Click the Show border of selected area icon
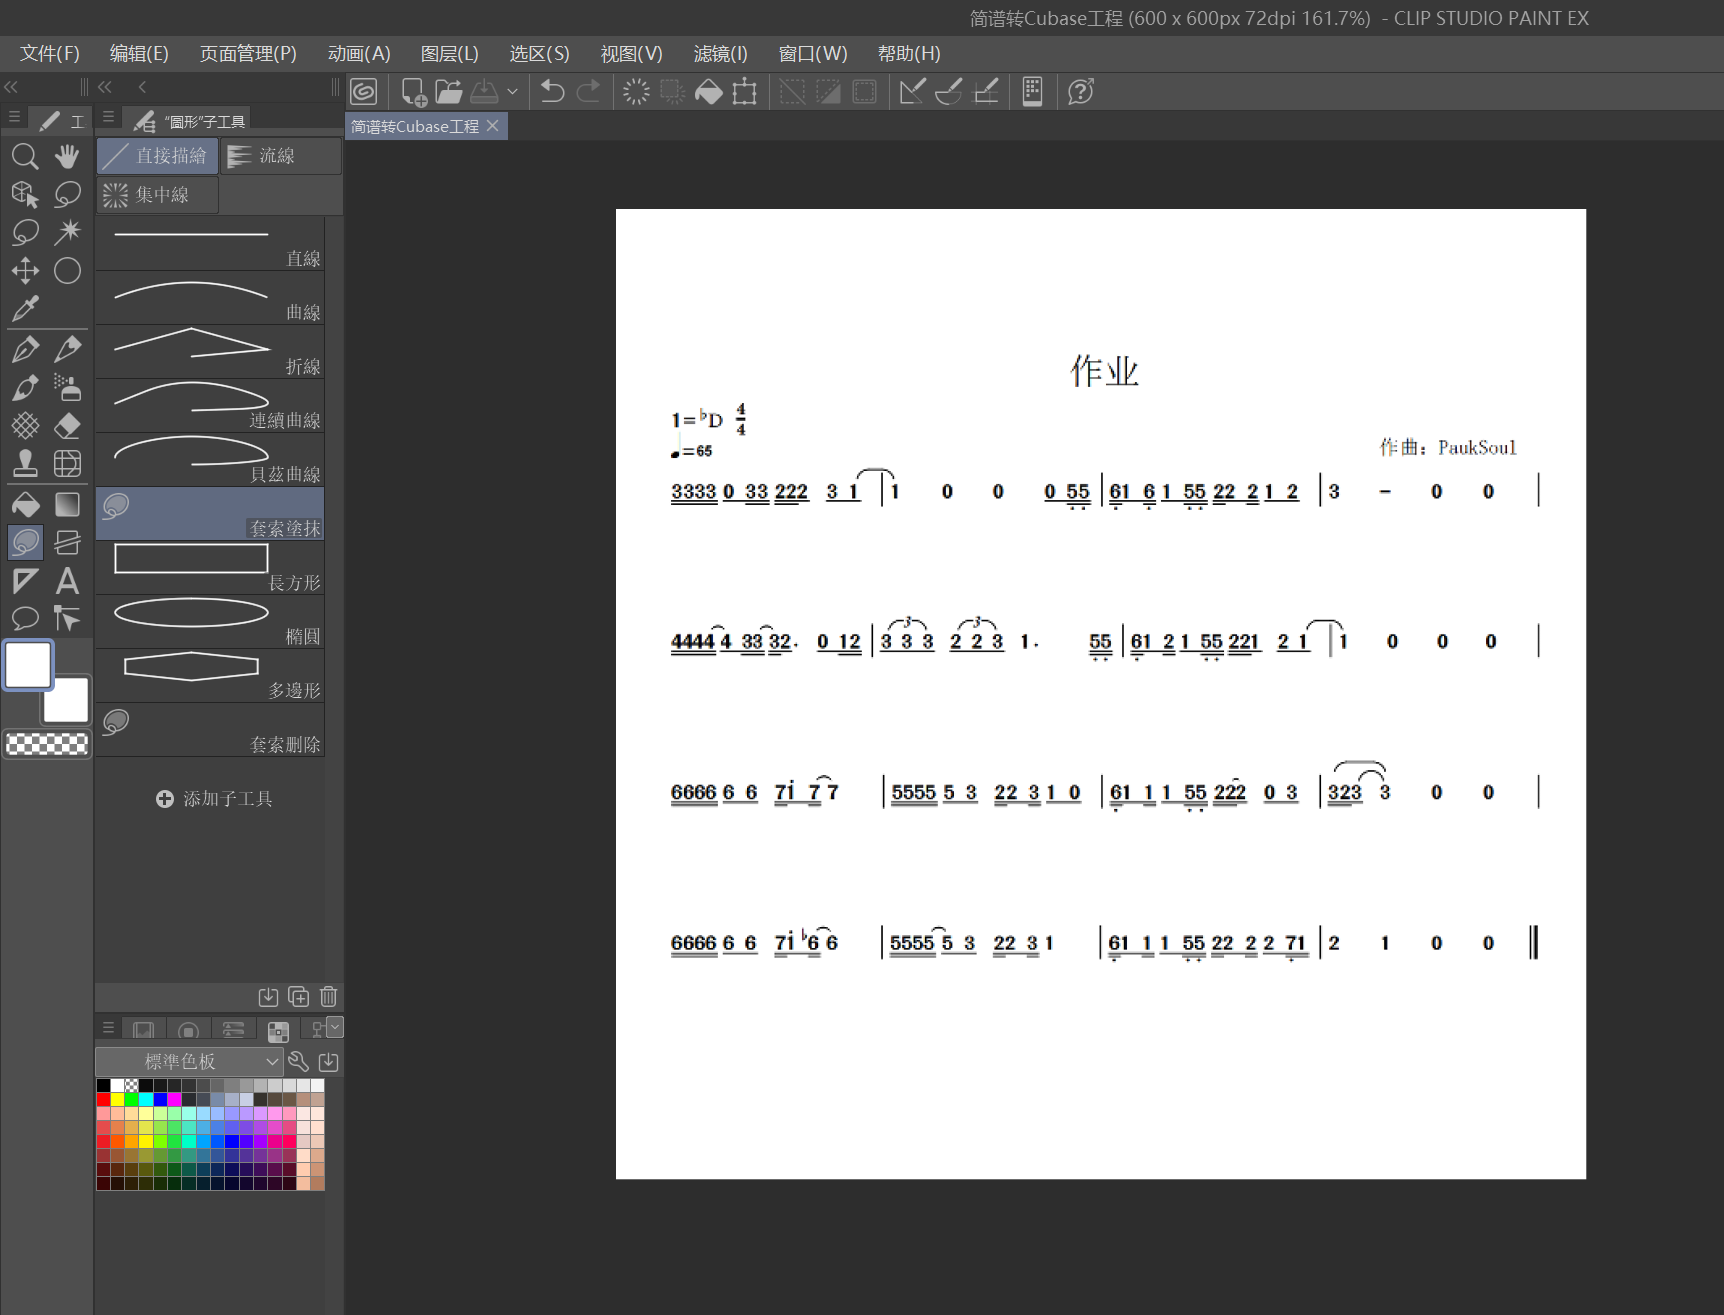This screenshot has width=1724, height=1315. [865, 92]
